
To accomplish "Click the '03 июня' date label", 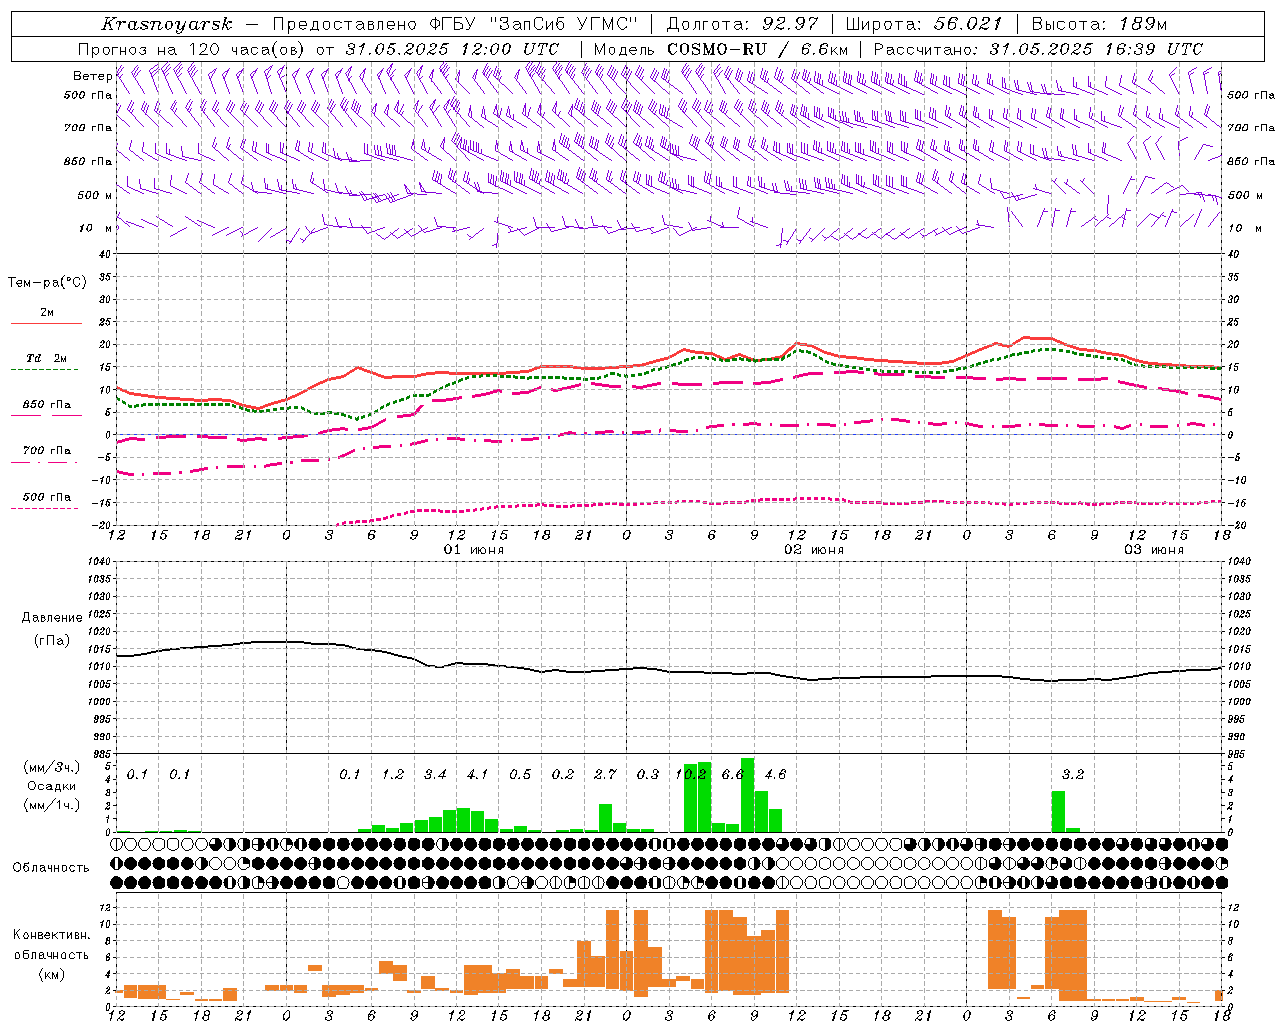I will point(1154,550).
